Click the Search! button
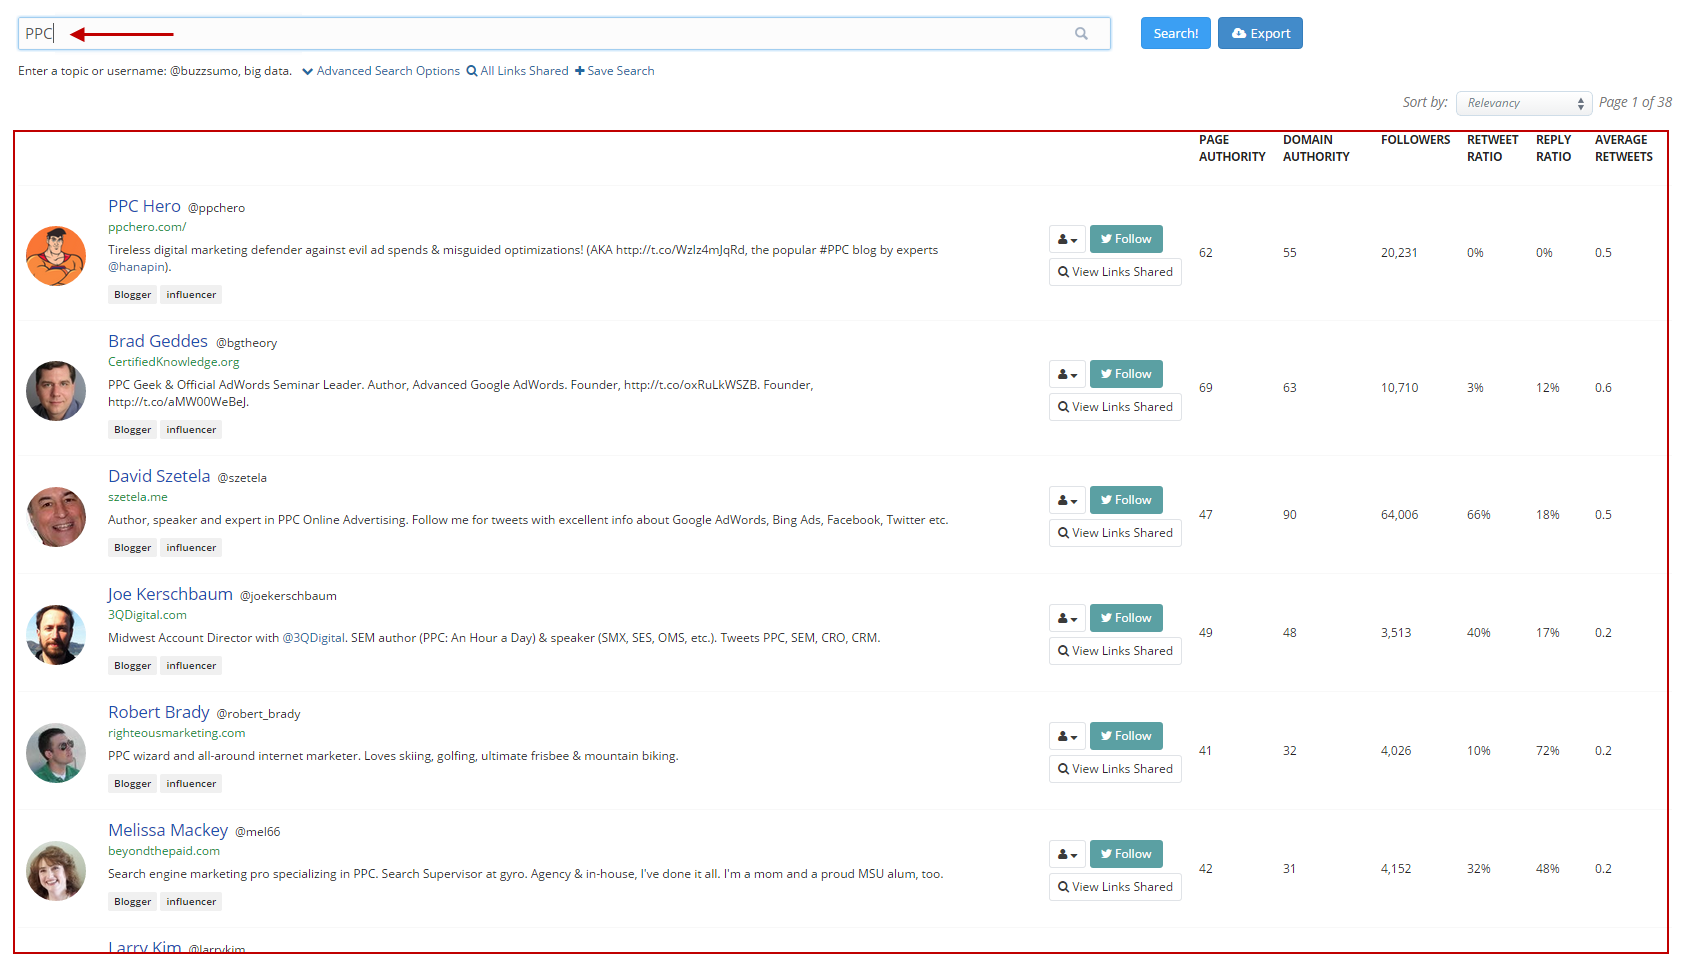This screenshot has height=954, width=1693. tap(1176, 33)
